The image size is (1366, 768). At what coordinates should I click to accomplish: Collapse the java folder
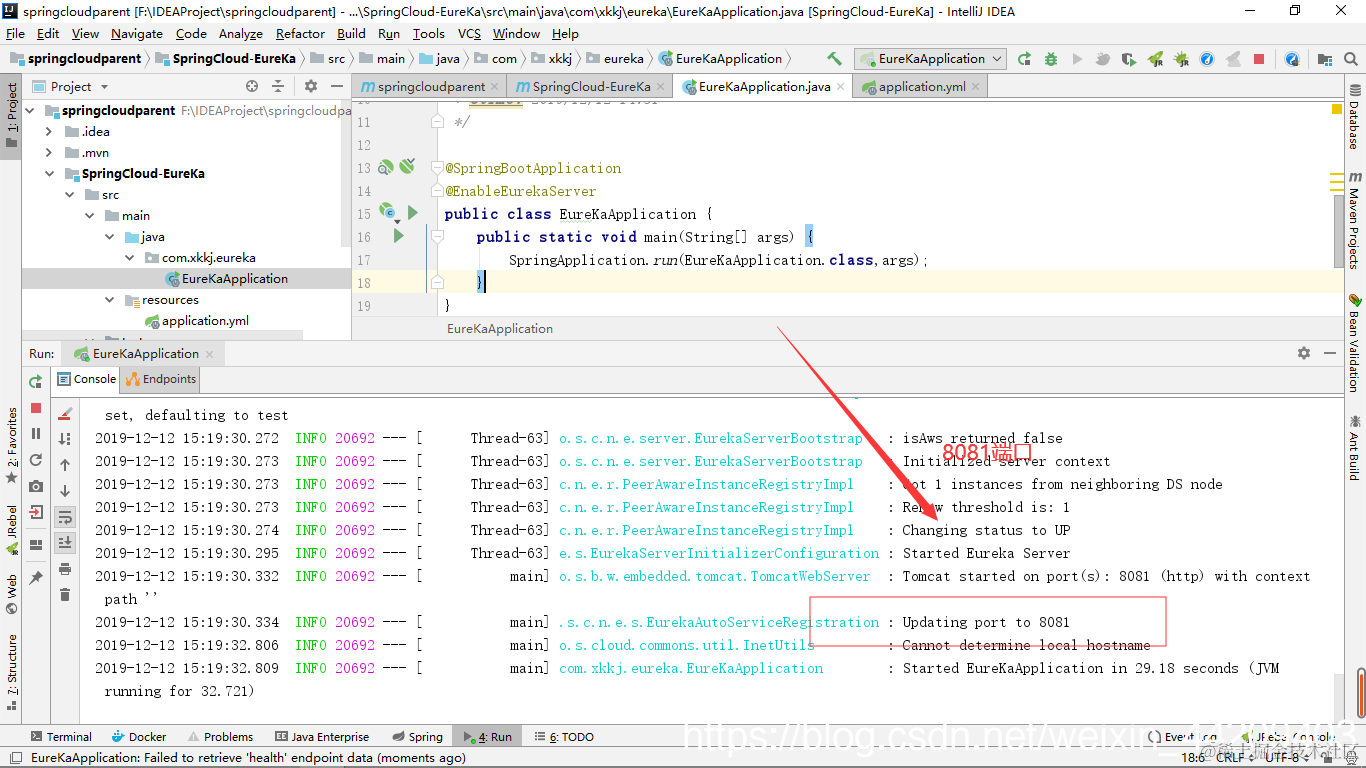pos(109,236)
